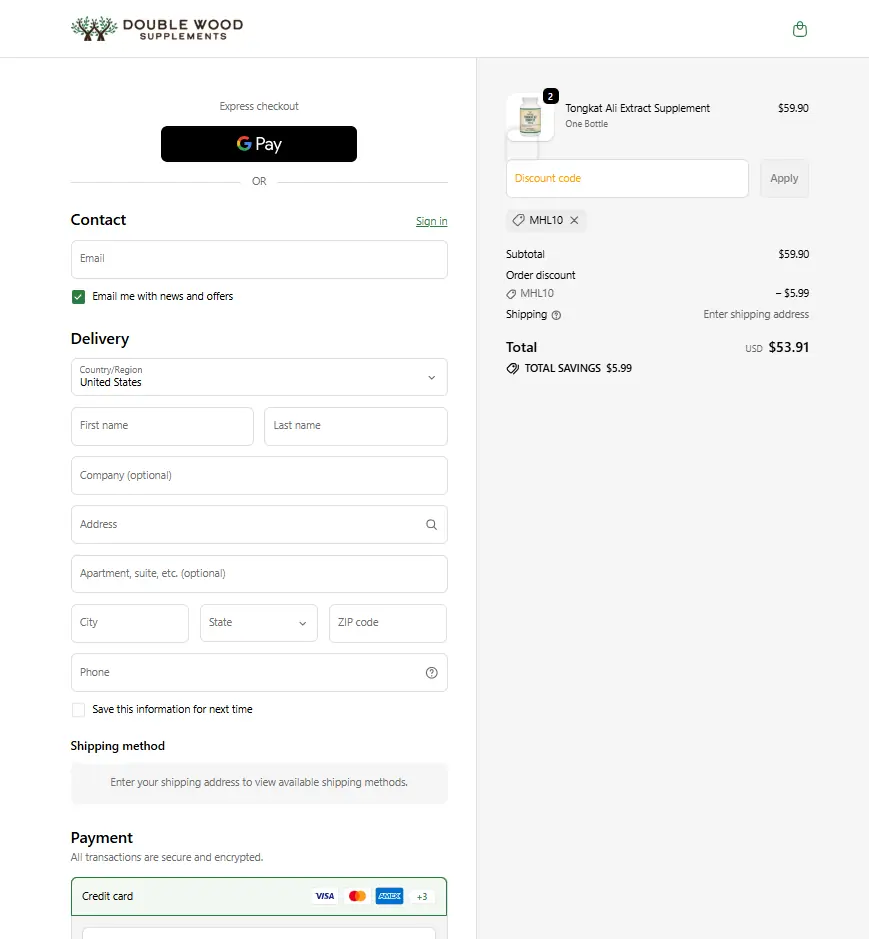Click the Tongkat Ali product thumbnail
Image resolution: width=869 pixels, height=939 pixels.
[x=530, y=118]
